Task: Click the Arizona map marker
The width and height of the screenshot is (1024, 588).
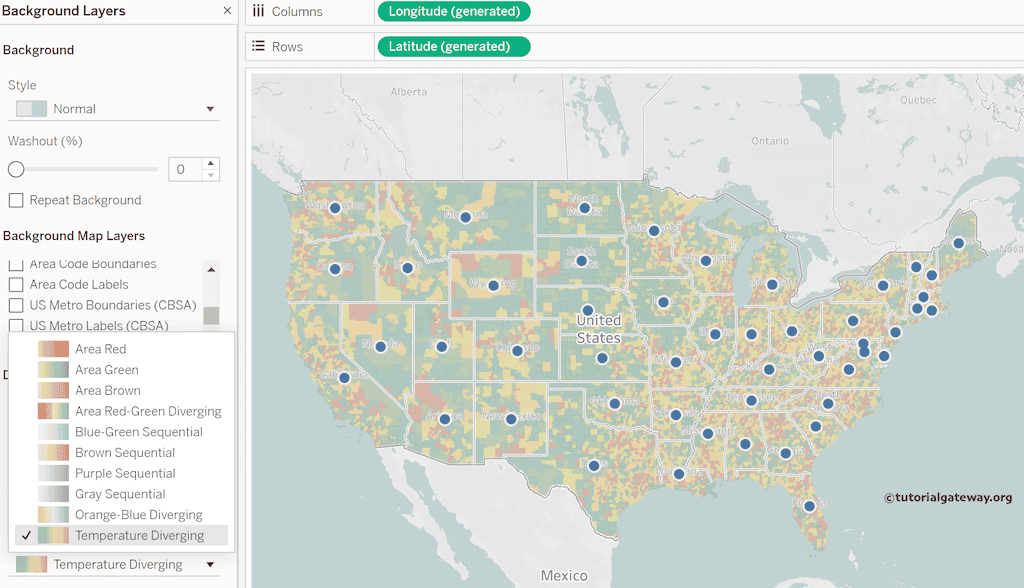Action: click(x=445, y=419)
